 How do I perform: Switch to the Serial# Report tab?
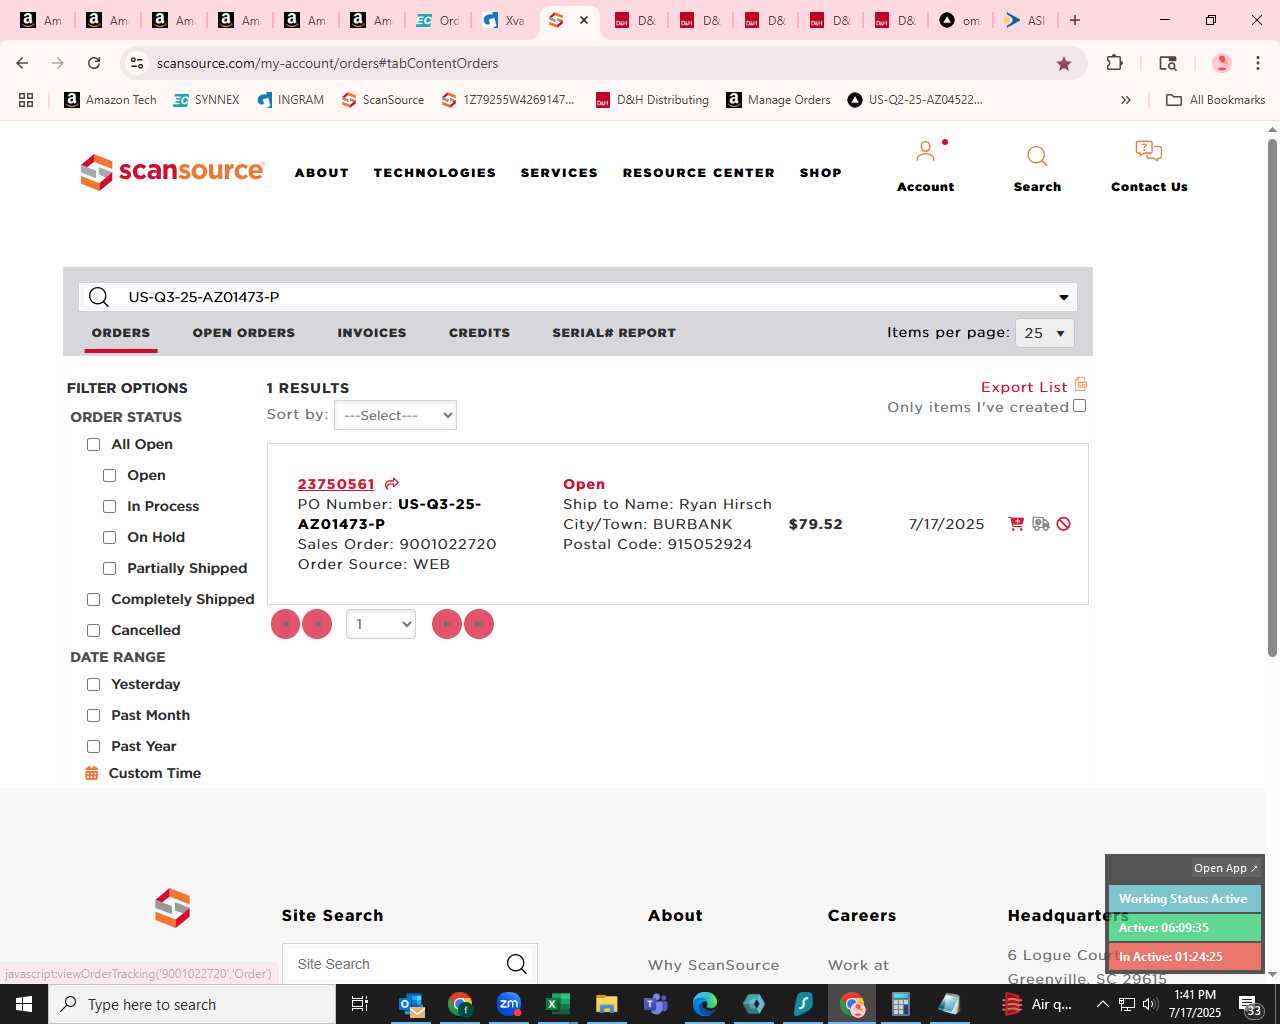(x=614, y=333)
